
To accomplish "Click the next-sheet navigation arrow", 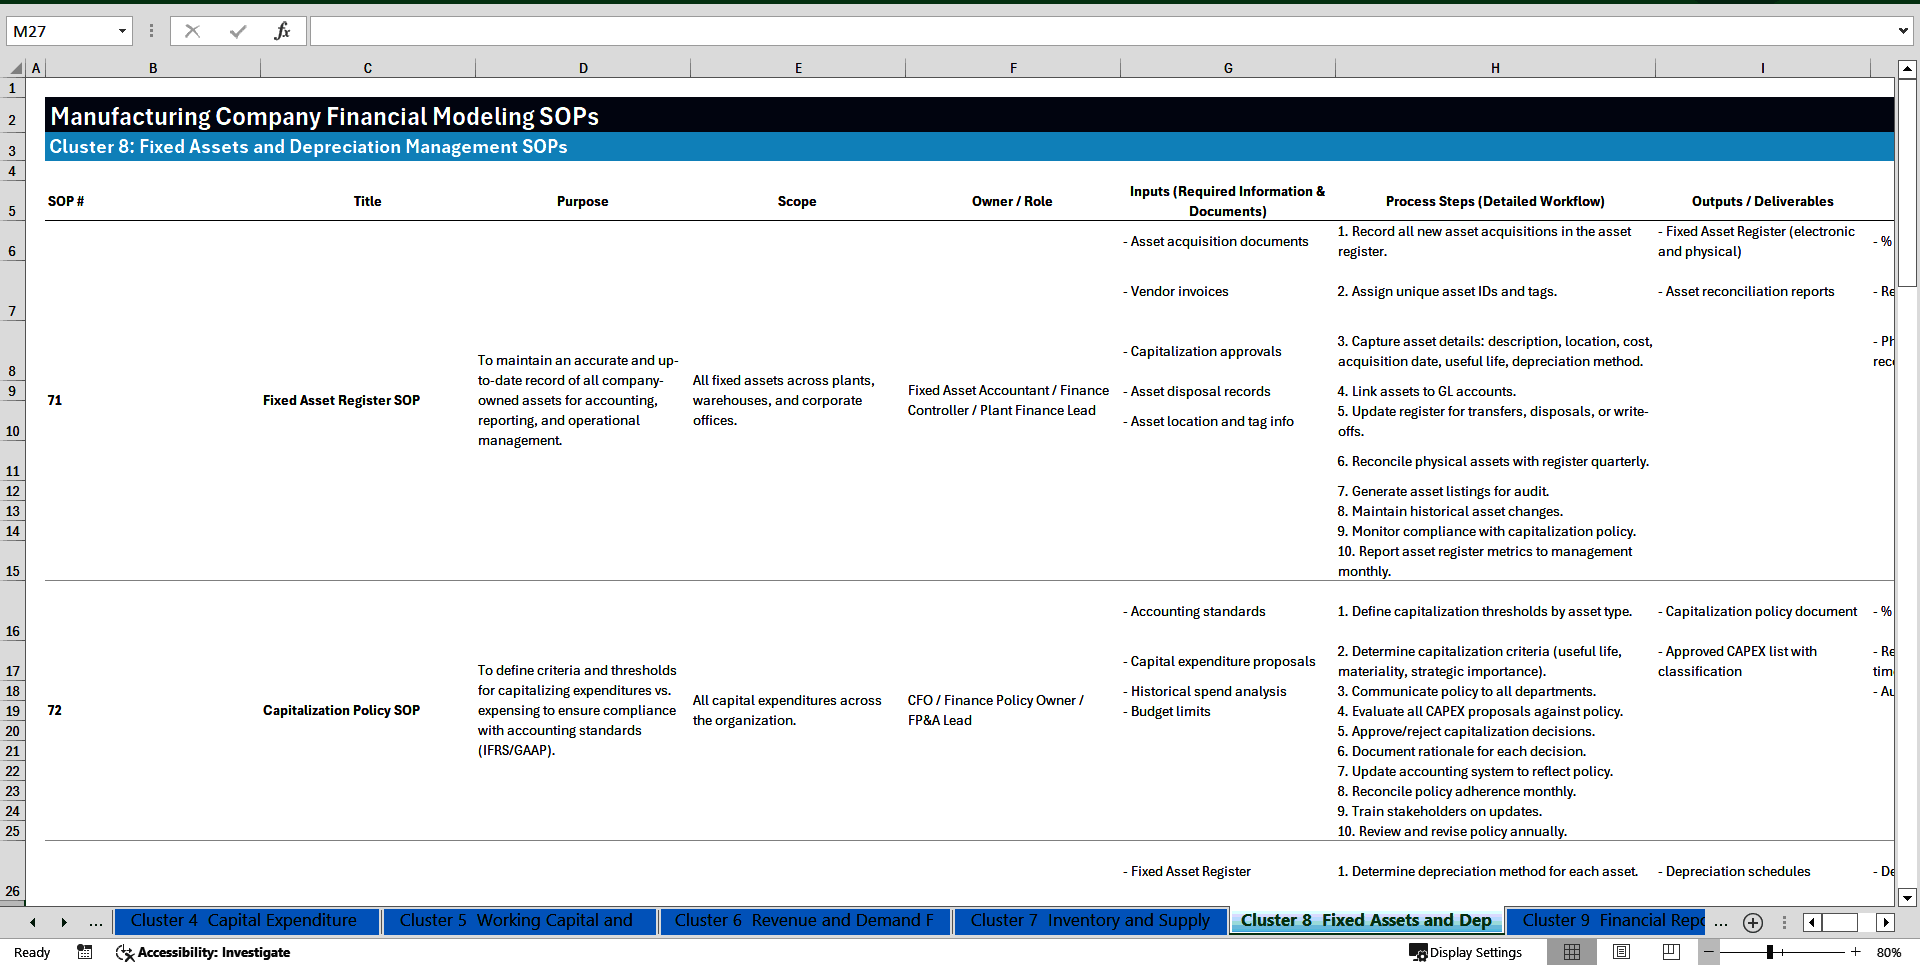I will point(64,922).
